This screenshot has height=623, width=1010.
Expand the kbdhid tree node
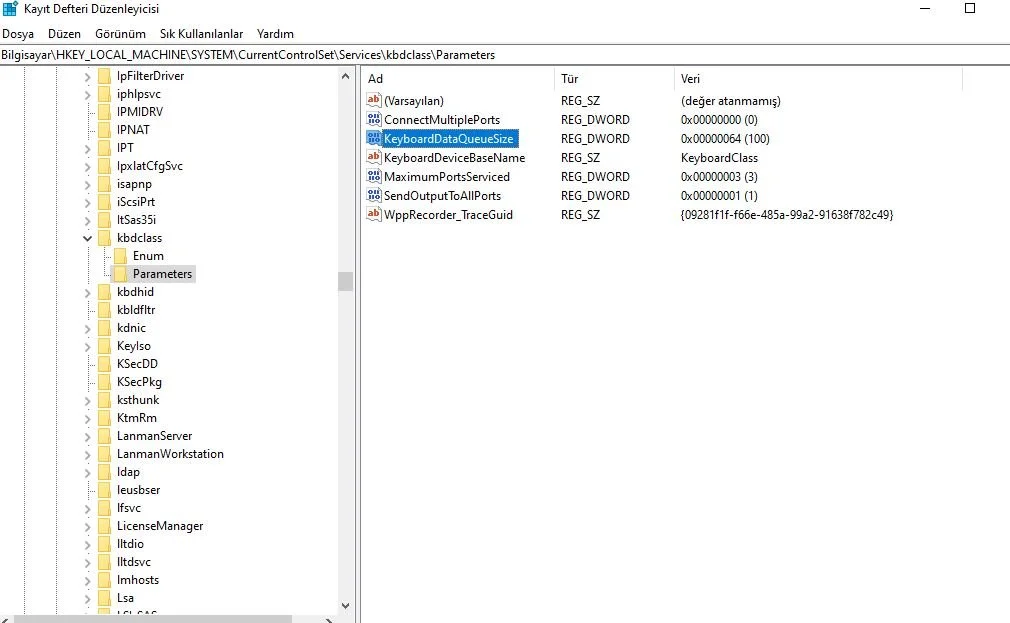[x=88, y=292]
